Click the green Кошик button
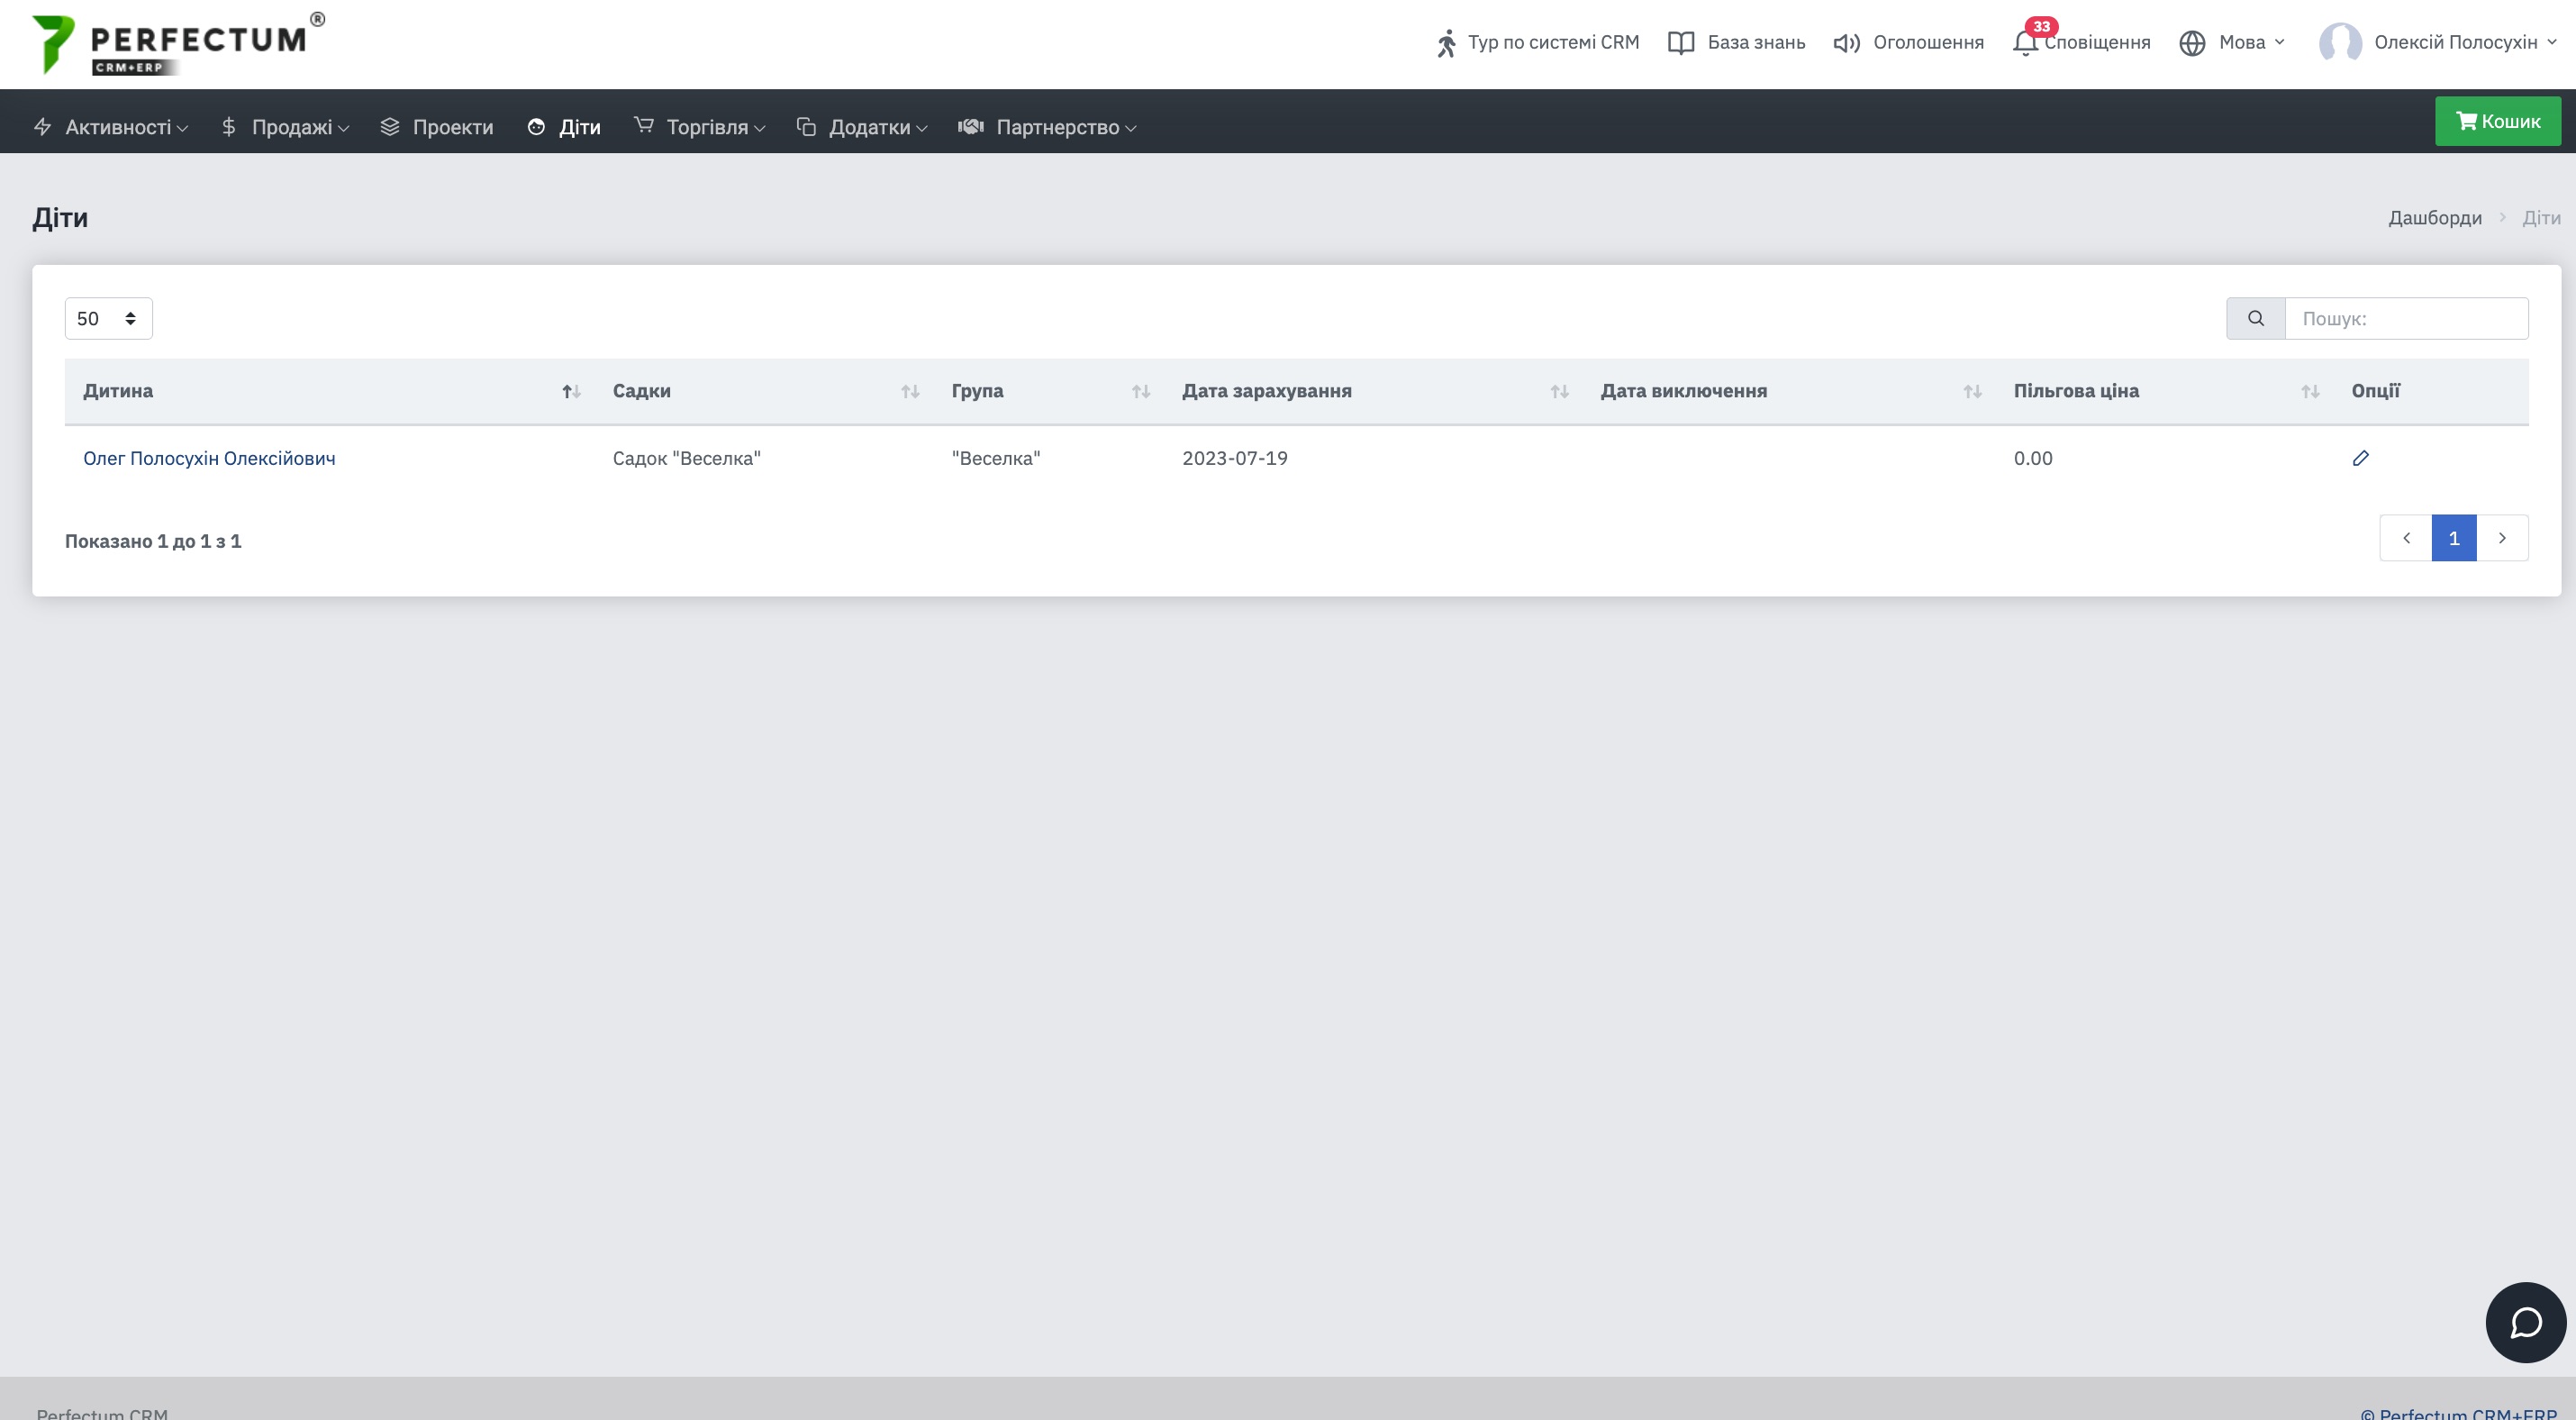 point(2497,121)
